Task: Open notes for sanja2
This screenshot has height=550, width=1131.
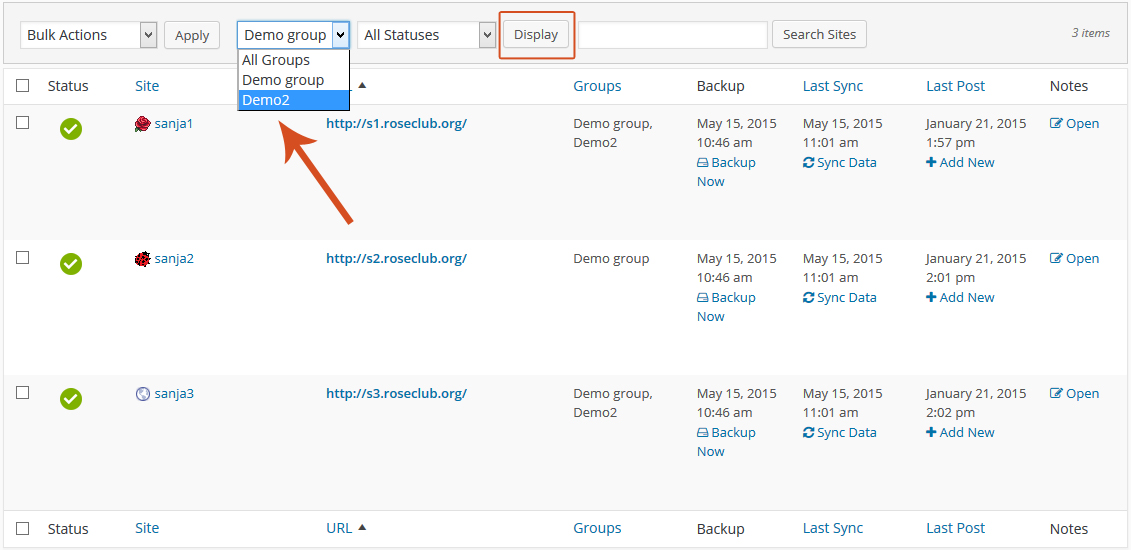Action: click(1075, 258)
